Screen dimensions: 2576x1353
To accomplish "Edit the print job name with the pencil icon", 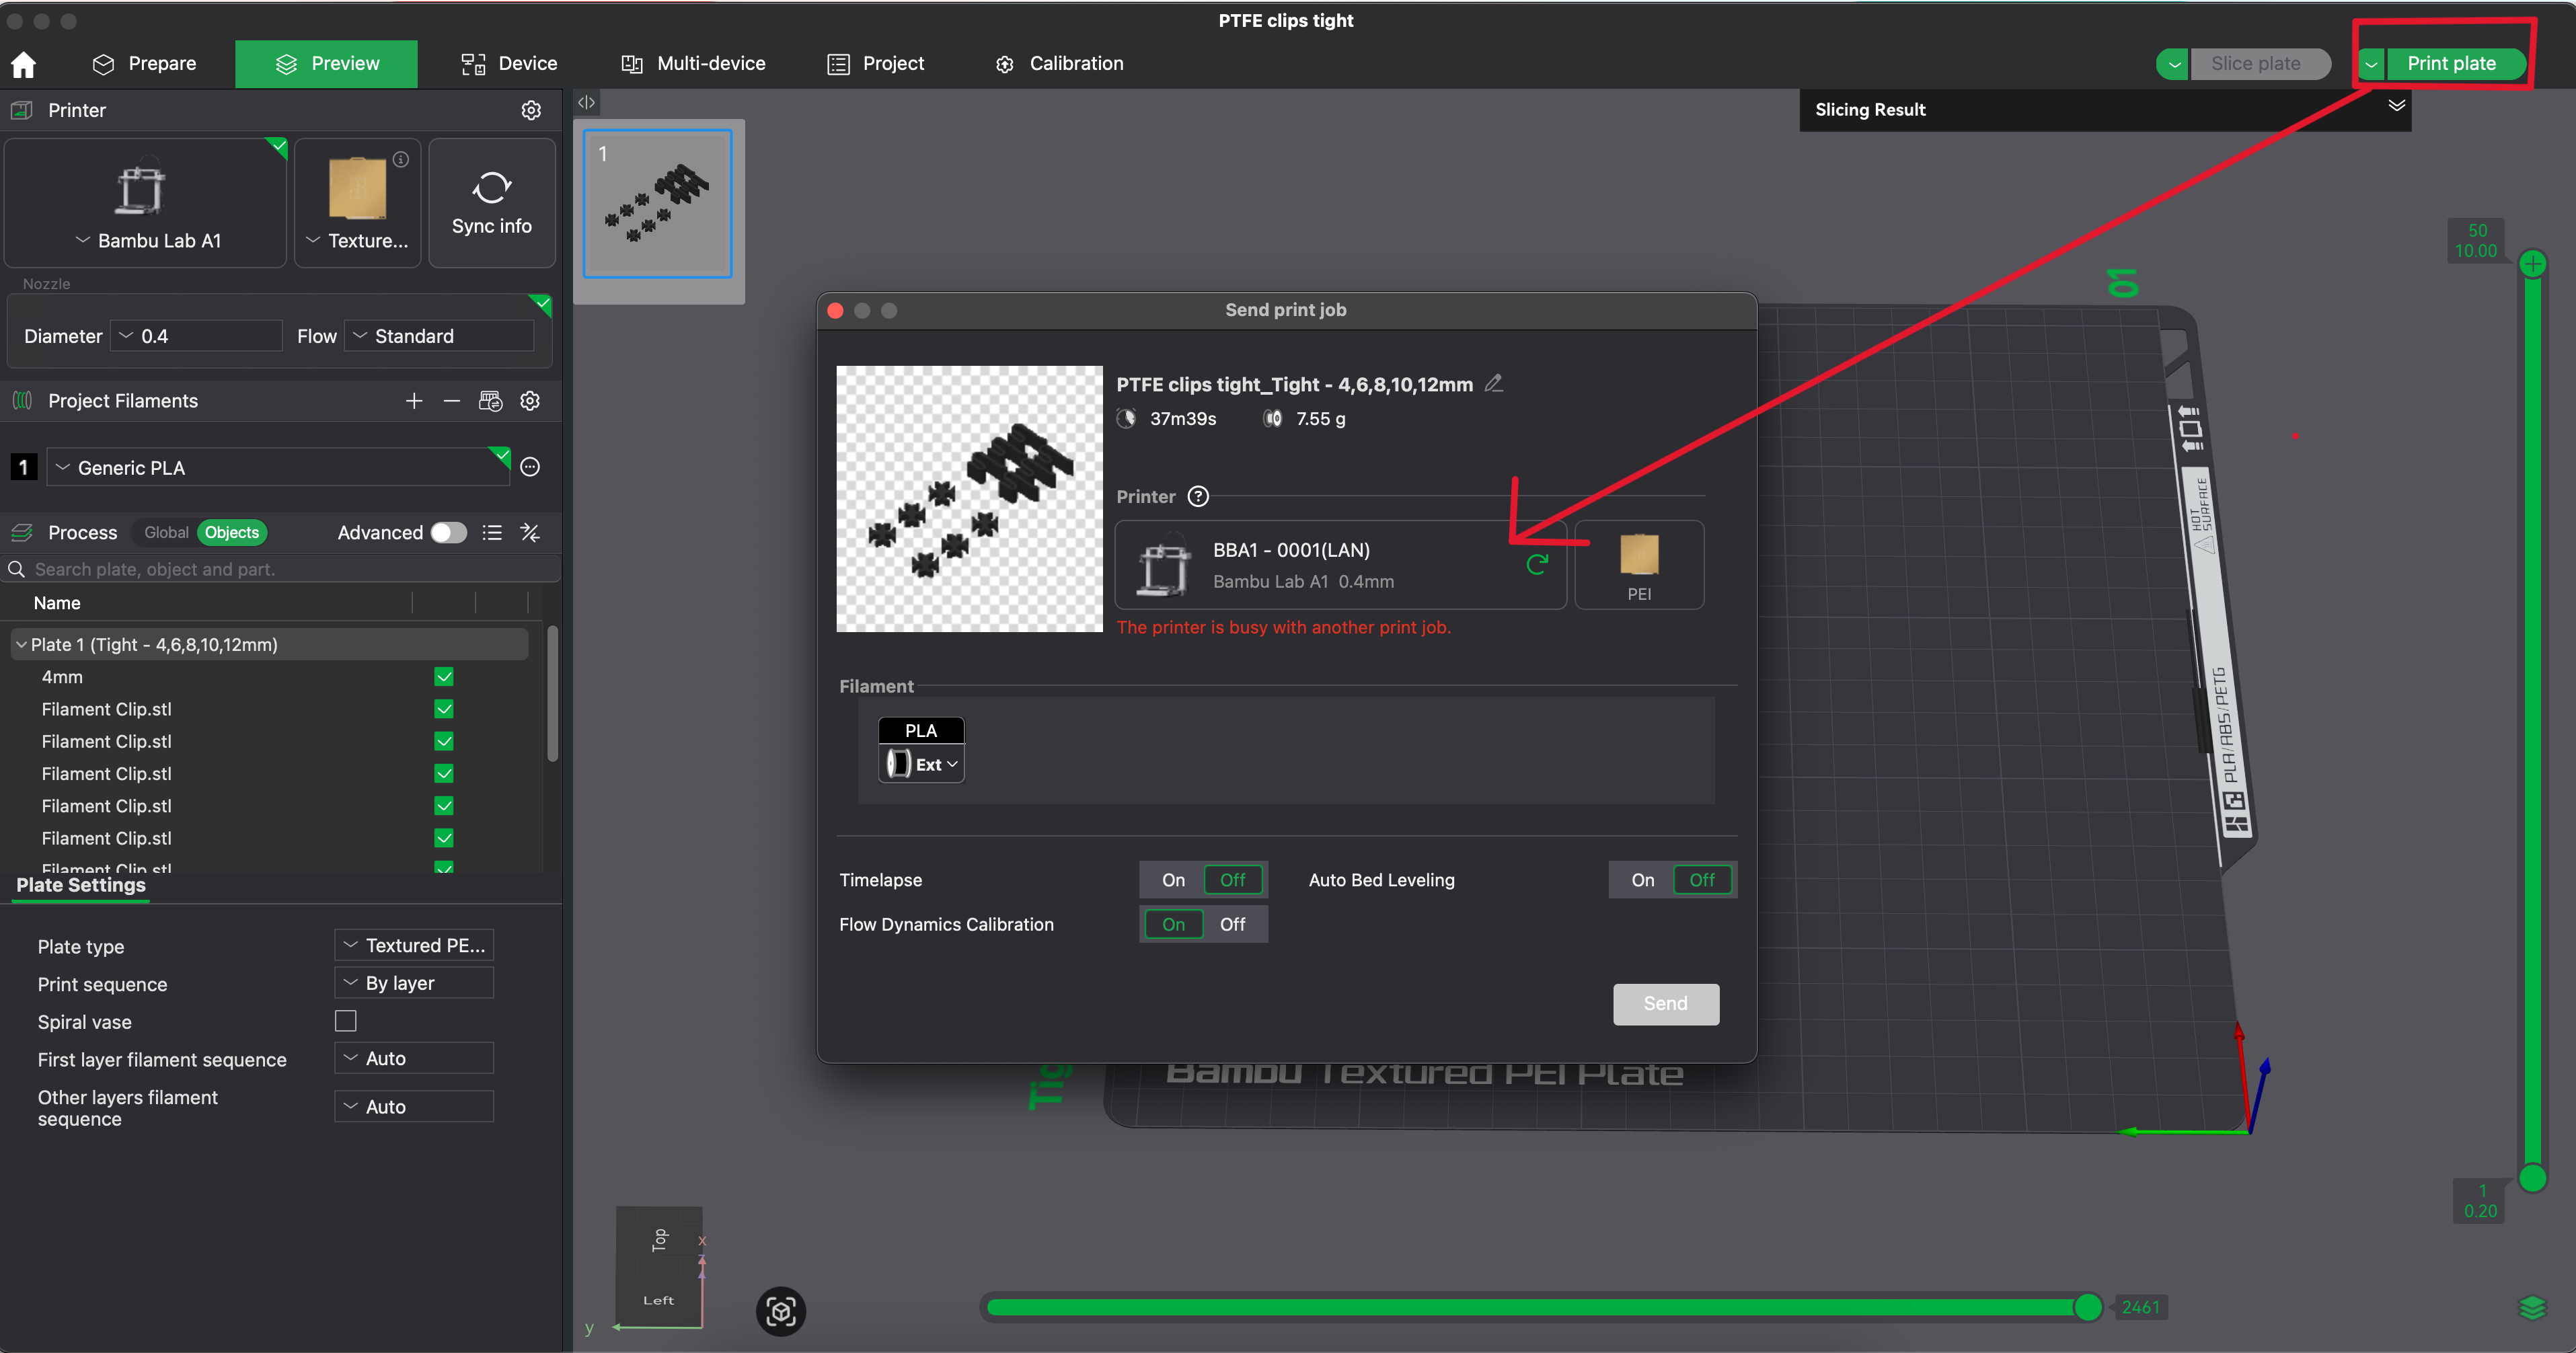I will click(1494, 382).
